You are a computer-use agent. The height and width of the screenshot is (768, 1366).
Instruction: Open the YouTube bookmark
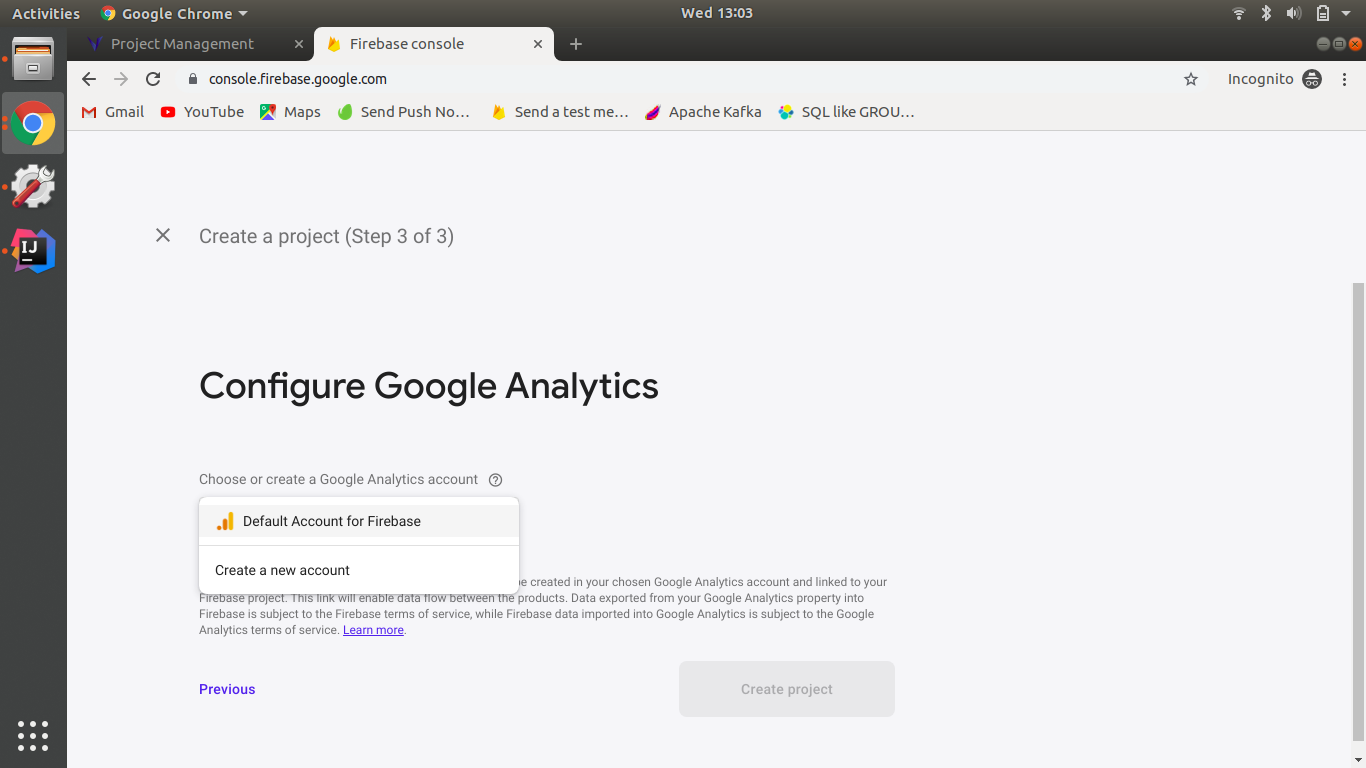202,112
